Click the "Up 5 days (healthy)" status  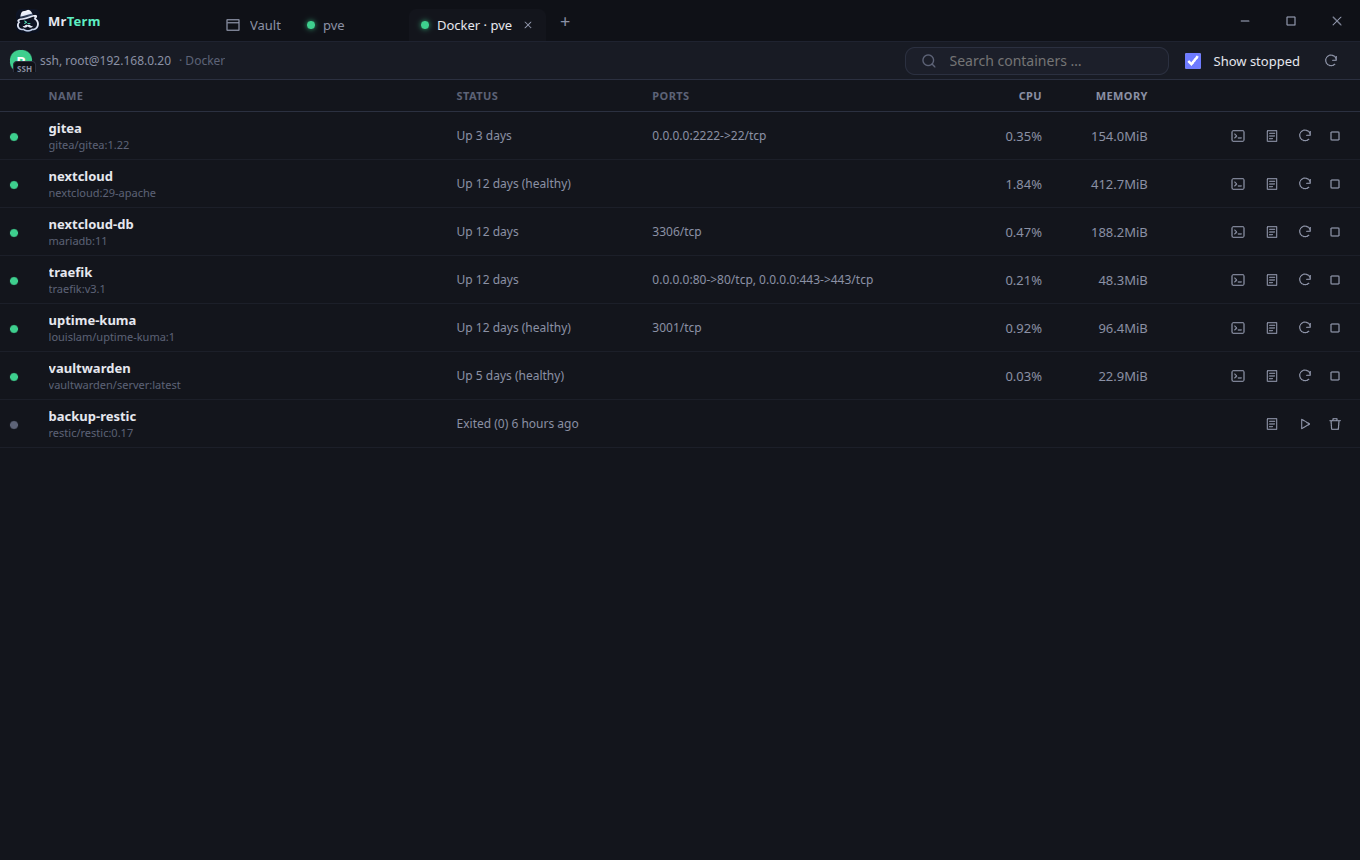(x=511, y=376)
